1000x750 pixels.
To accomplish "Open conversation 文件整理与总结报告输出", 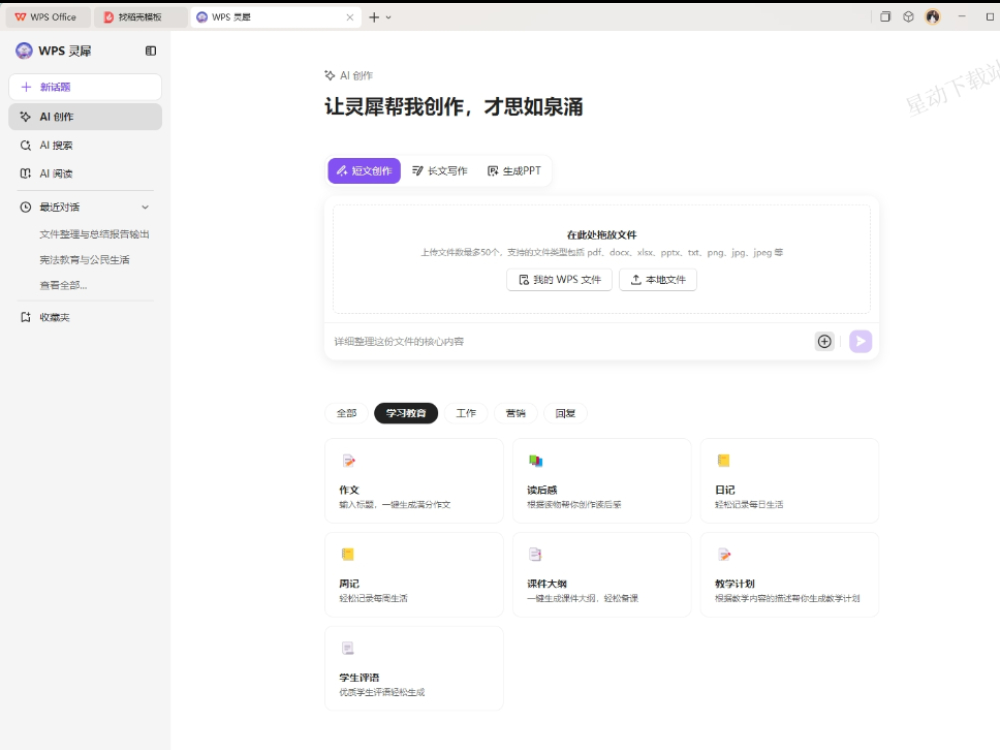I will click(x=94, y=234).
